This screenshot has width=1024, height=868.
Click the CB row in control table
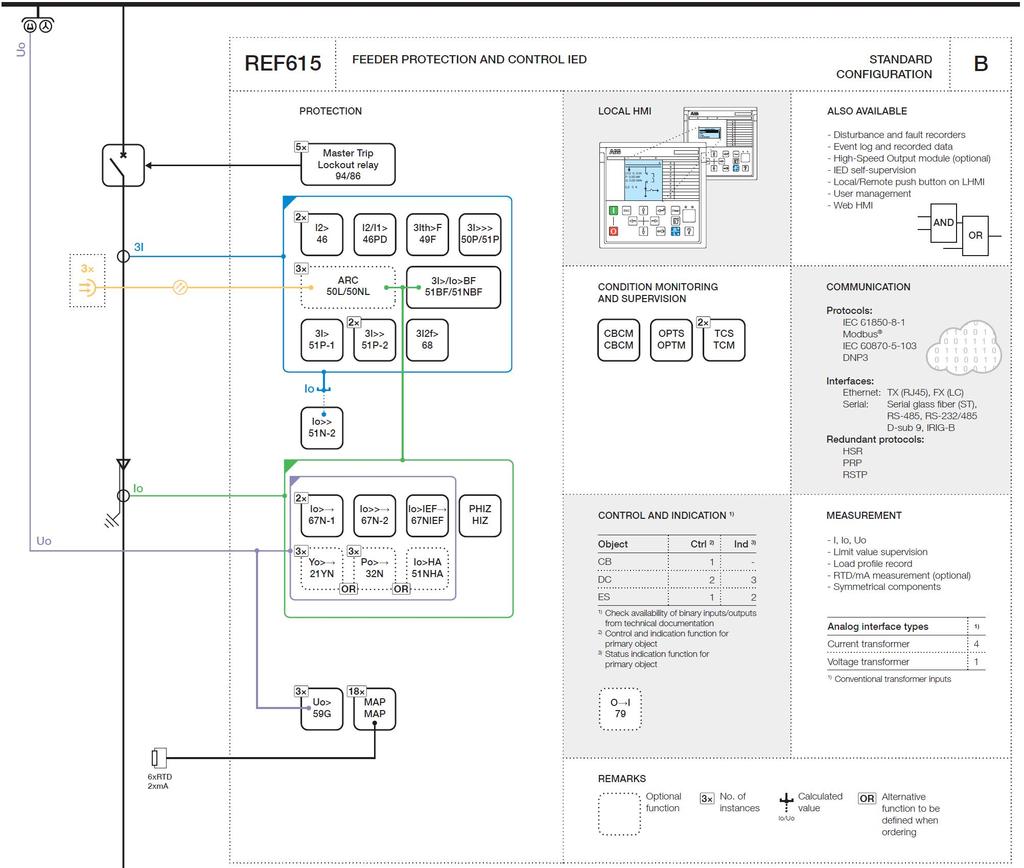[x=677, y=562]
